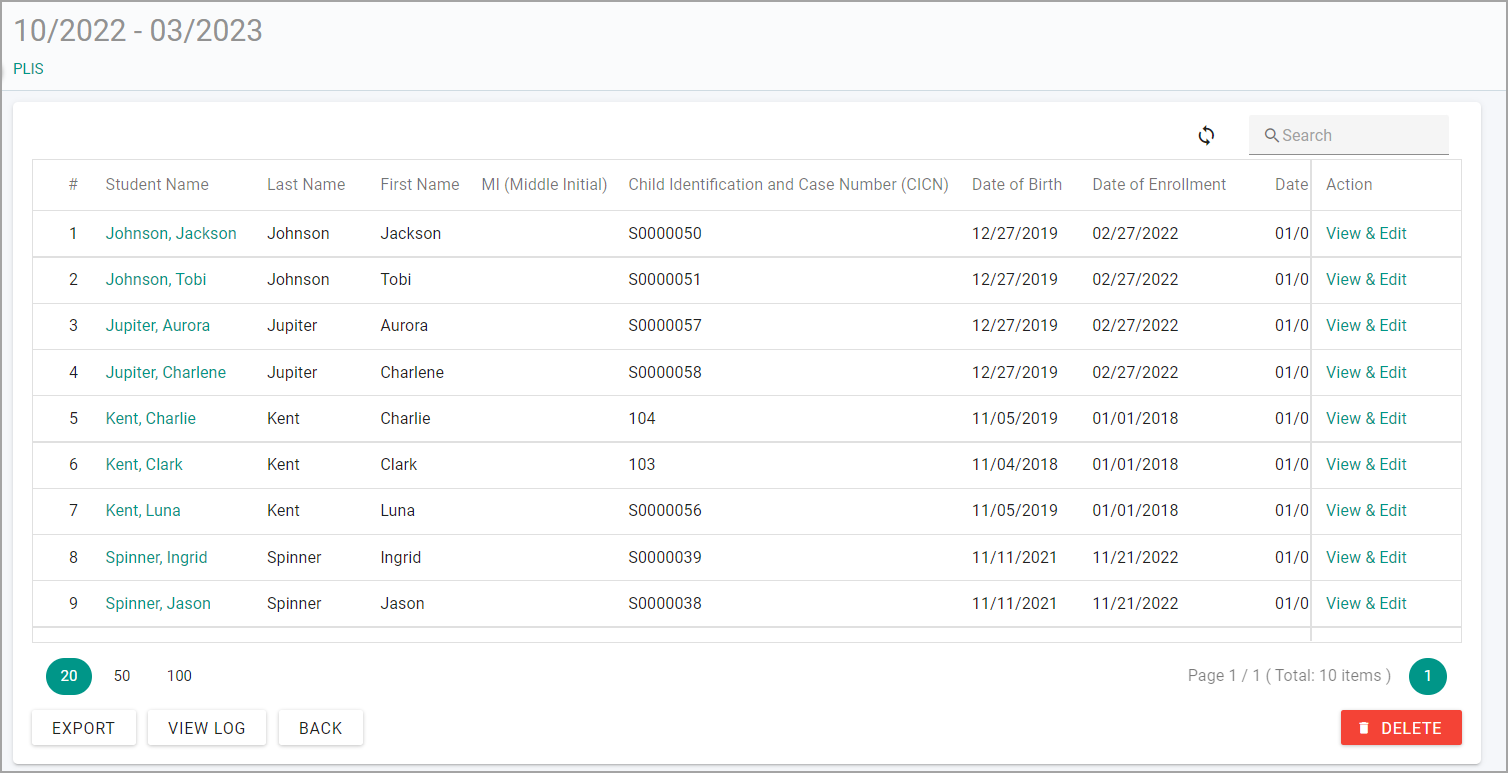Set page size to 100 items
The width and height of the screenshot is (1508, 773).
tap(179, 676)
